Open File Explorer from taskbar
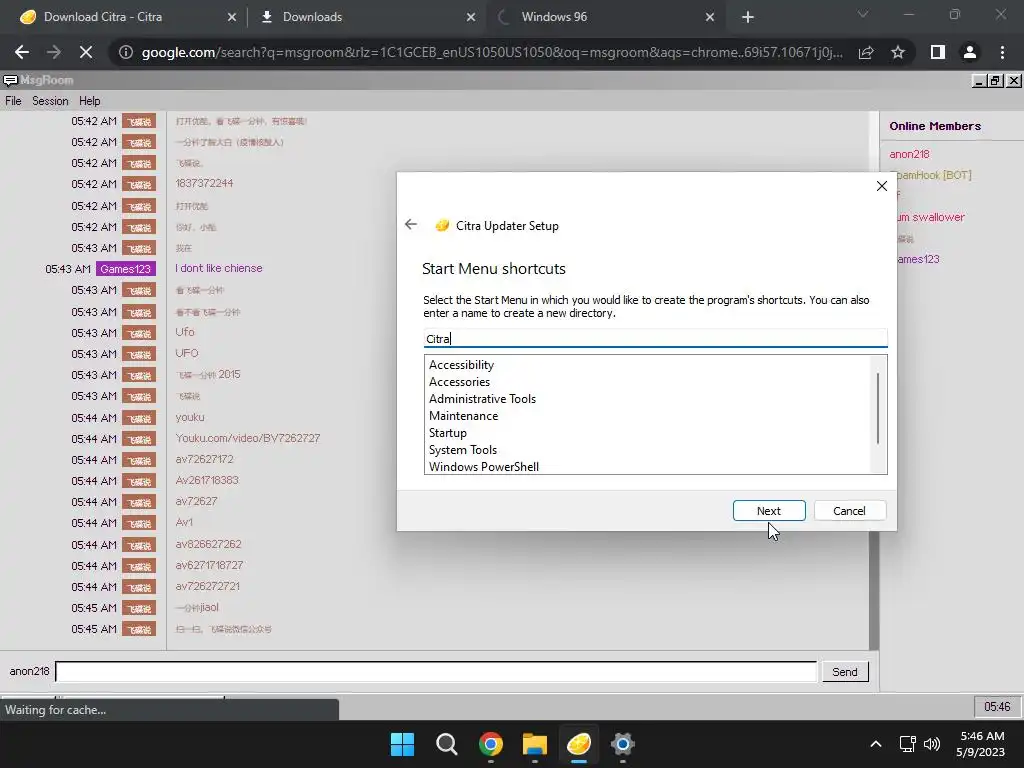Viewport: 1024px width, 768px height. click(x=535, y=744)
